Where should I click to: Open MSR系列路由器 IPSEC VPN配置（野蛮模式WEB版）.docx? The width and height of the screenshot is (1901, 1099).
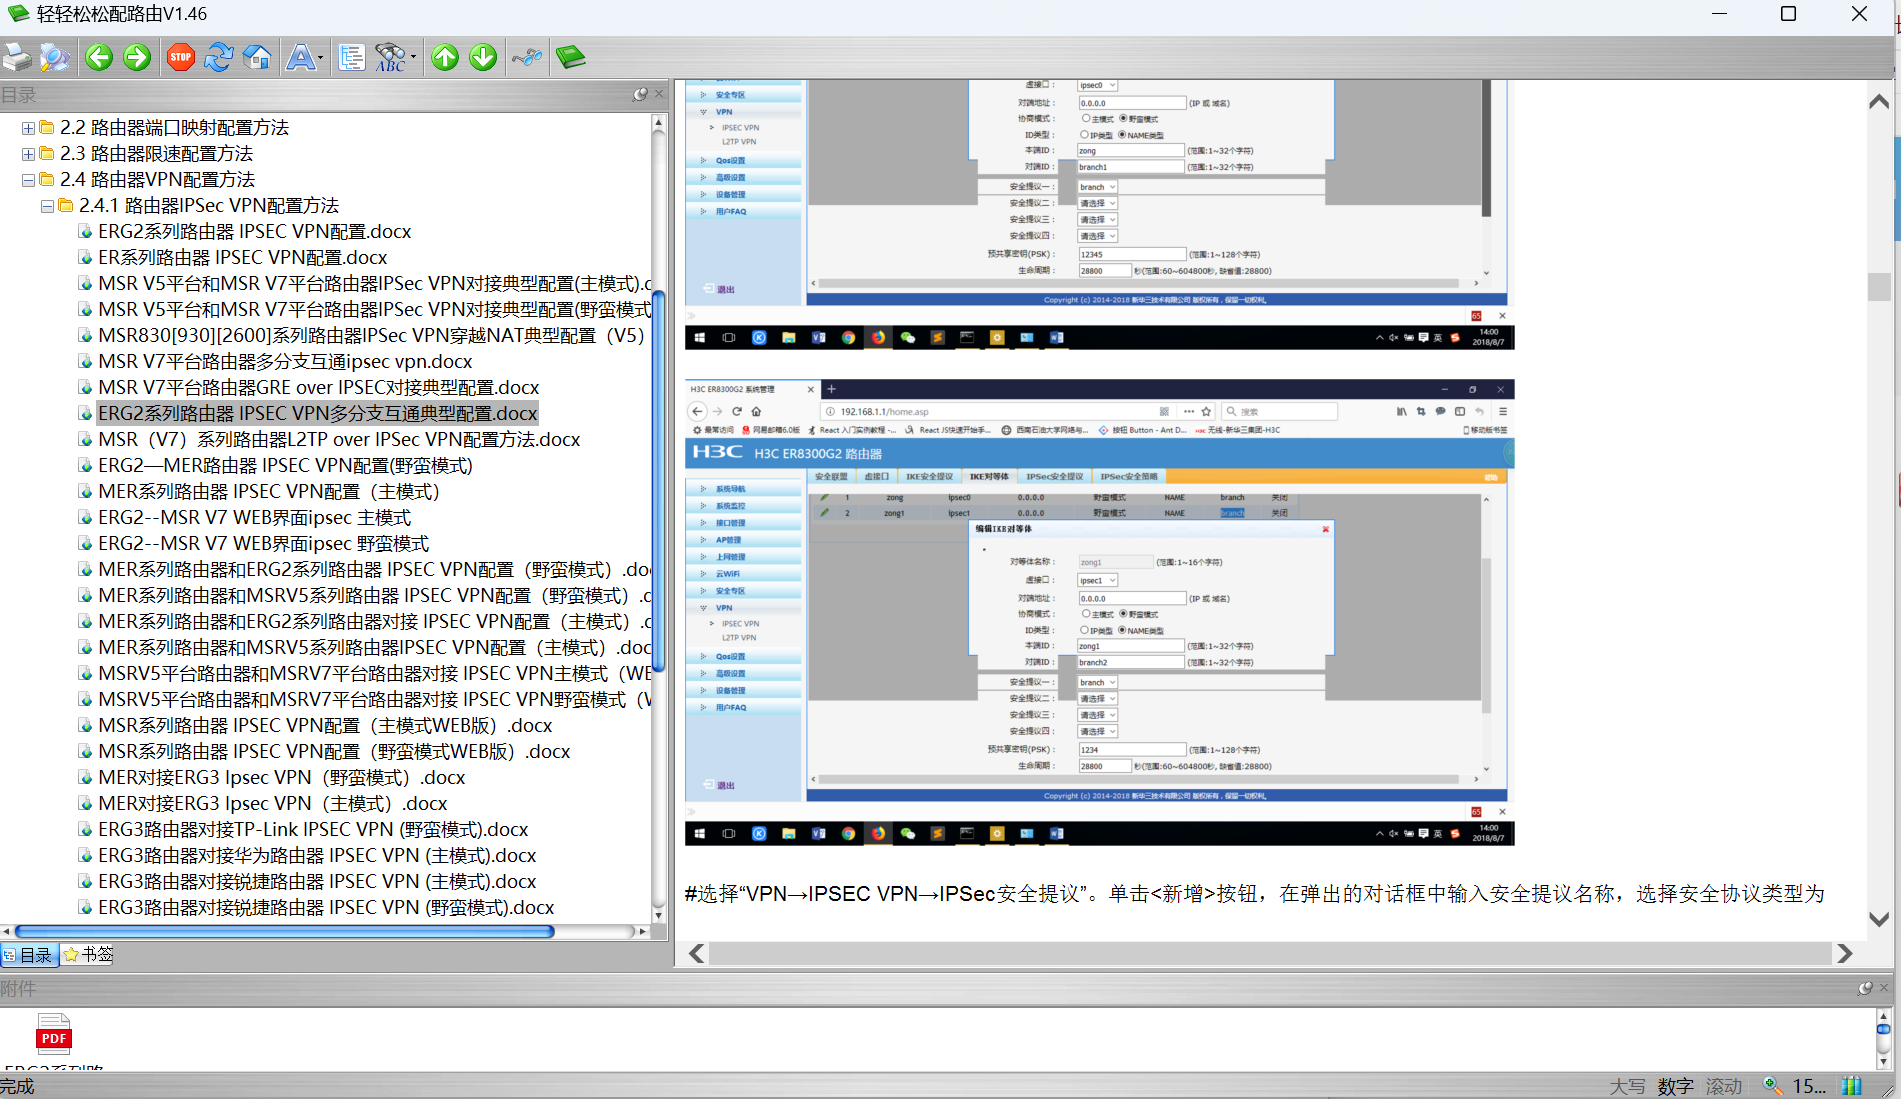tap(334, 752)
